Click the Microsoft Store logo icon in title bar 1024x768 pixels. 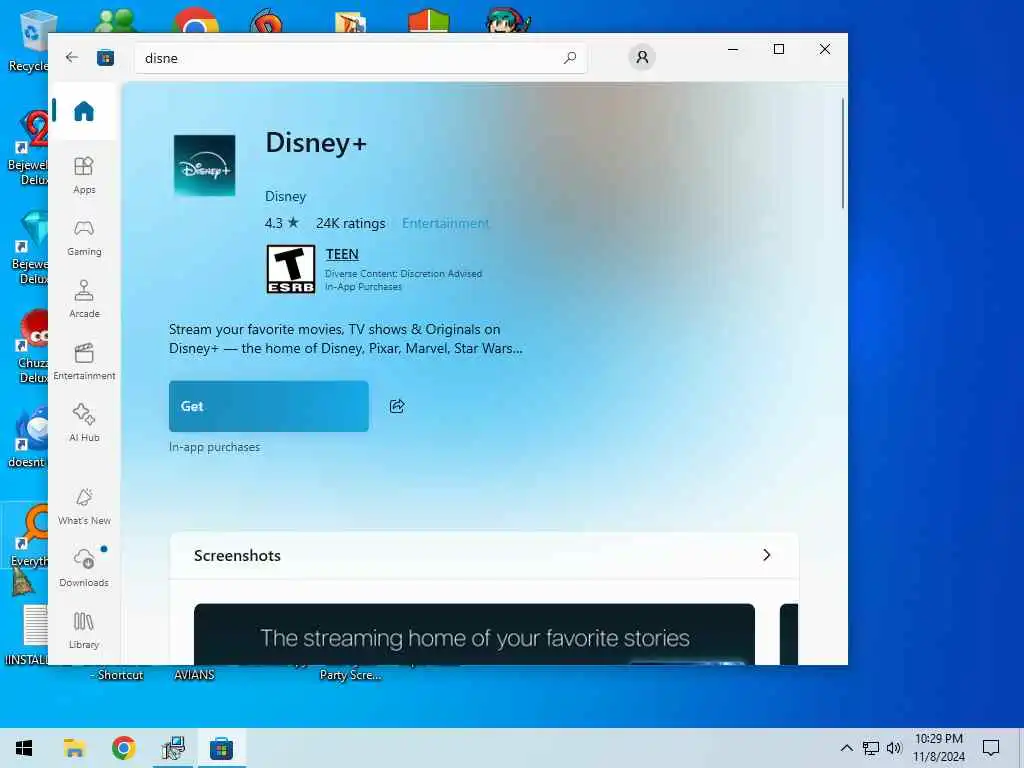[105, 58]
